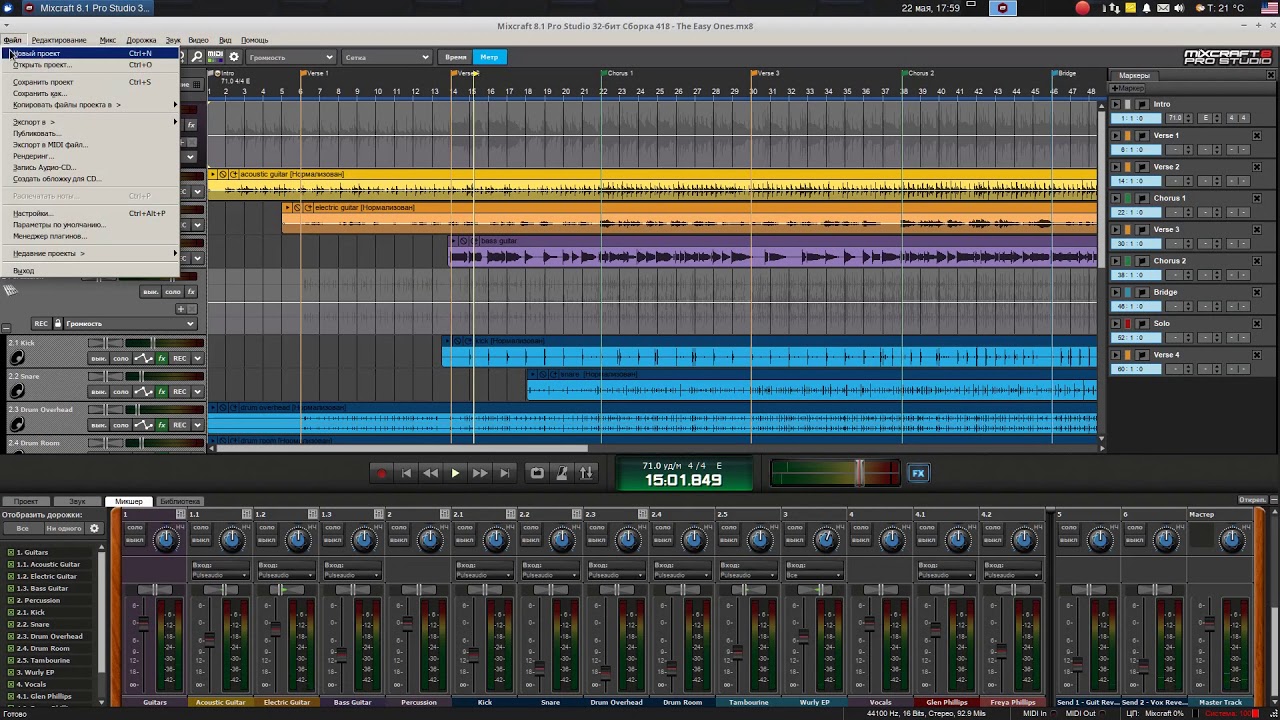The width and height of the screenshot is (1280, 720).
Task: Jump to Intro marker play icon
Action: pyautogui.click(x=1116, y=104)
